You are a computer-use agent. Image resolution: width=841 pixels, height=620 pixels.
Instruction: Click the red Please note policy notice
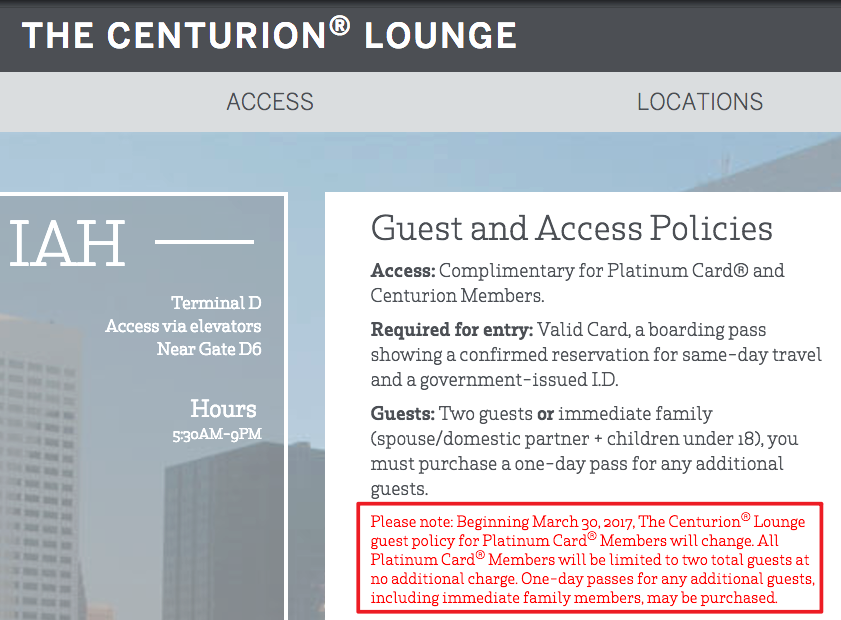(590, 558)
